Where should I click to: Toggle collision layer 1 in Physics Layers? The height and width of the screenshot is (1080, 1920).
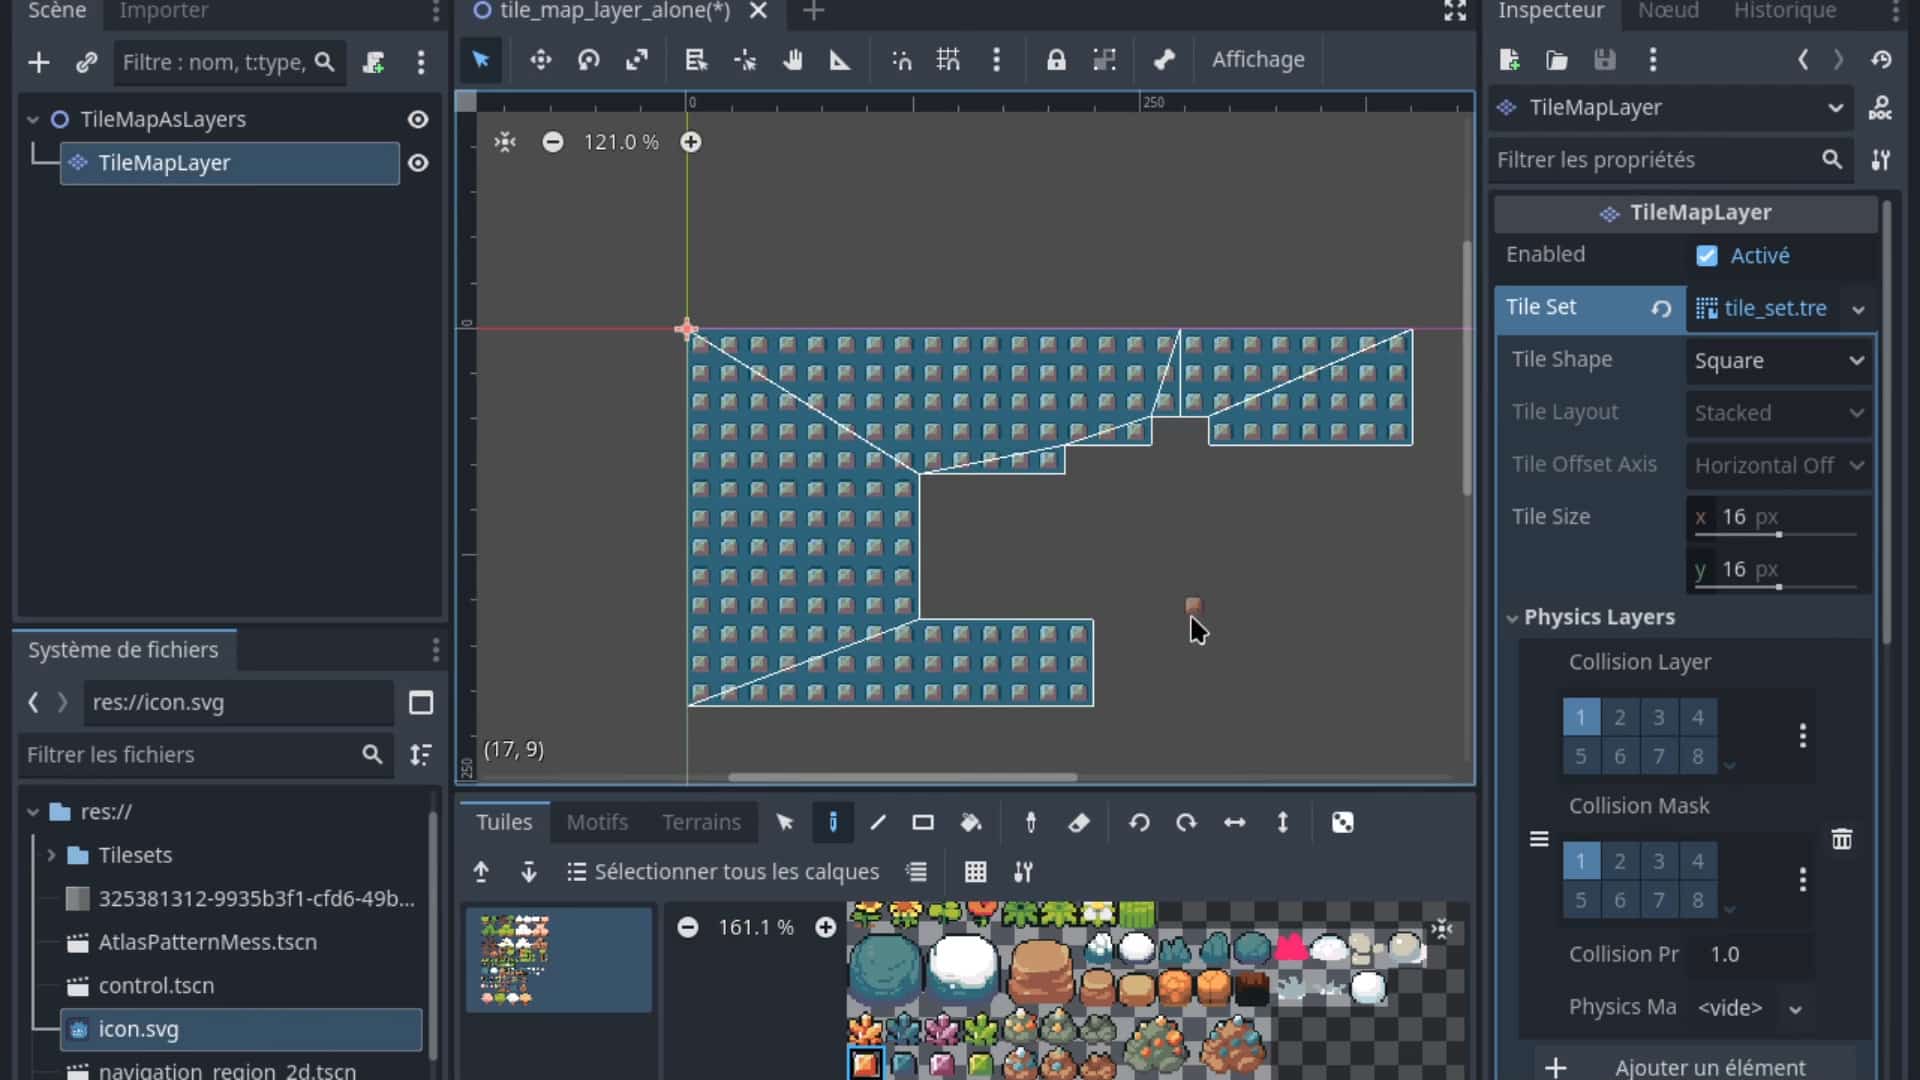click(x=1581, y=716)
